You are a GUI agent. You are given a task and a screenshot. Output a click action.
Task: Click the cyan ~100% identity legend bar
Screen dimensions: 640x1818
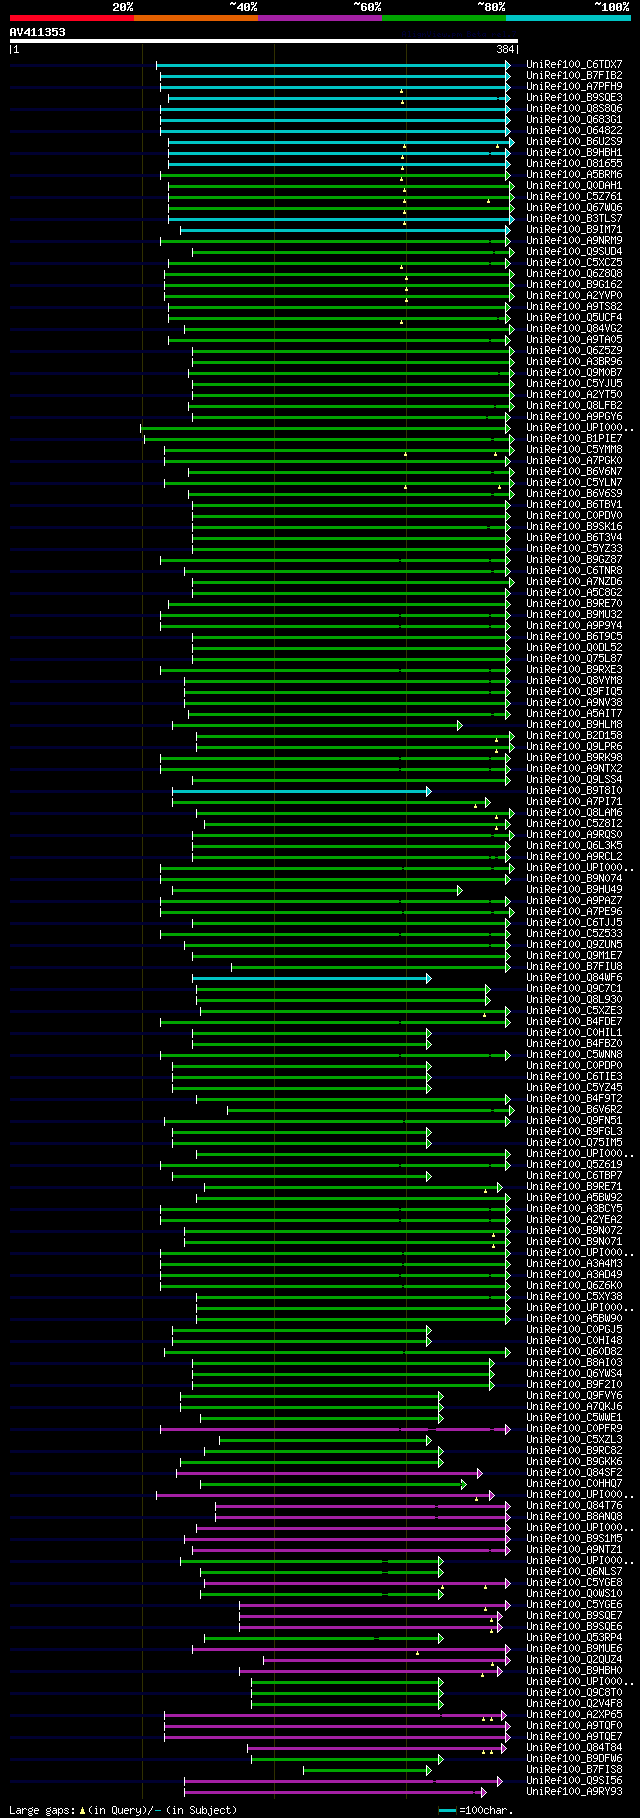(x=567, y=18)
